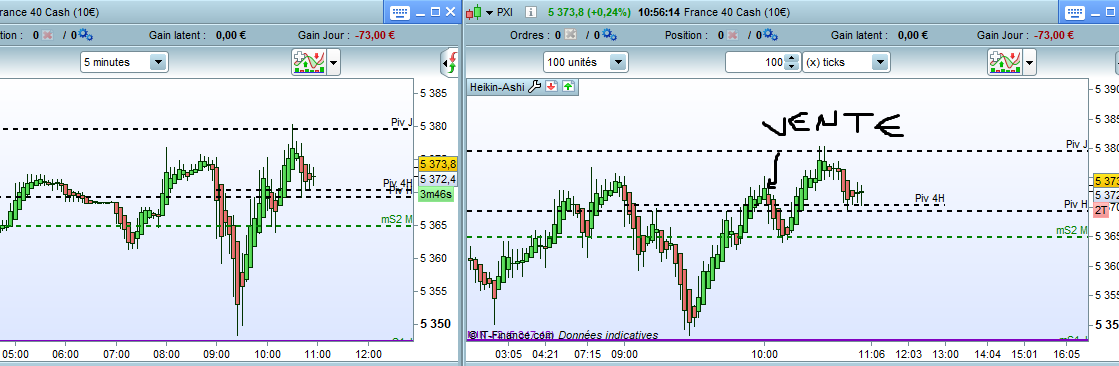The height and width of the screenshot is (366, 1119).
Task: Click mS2 M label in right chart
Action: tap(1072, 230)
